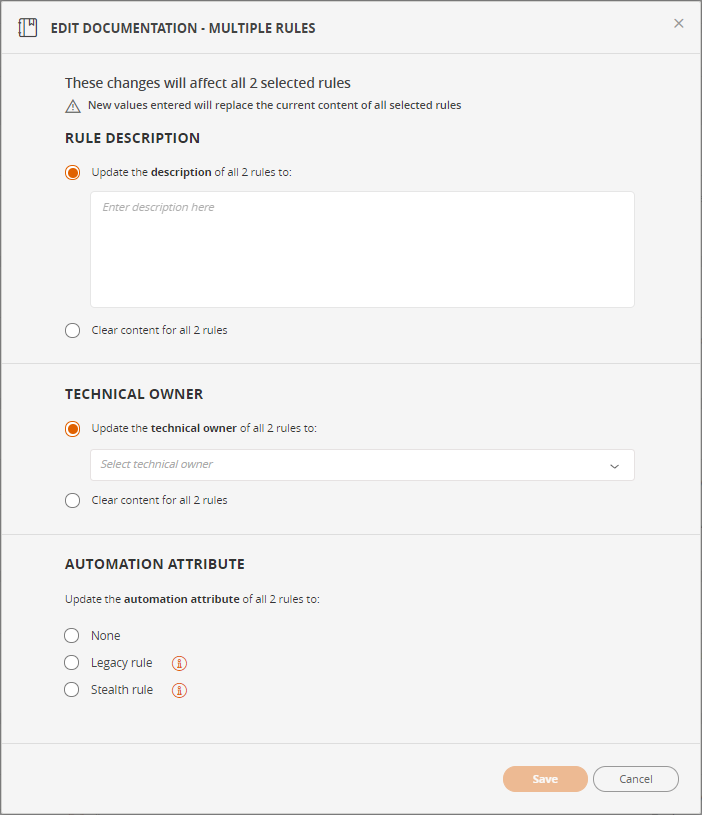702x815 pixels.
Task: Click info icon next to Legacy rule
Action: [x=180, y=663]
